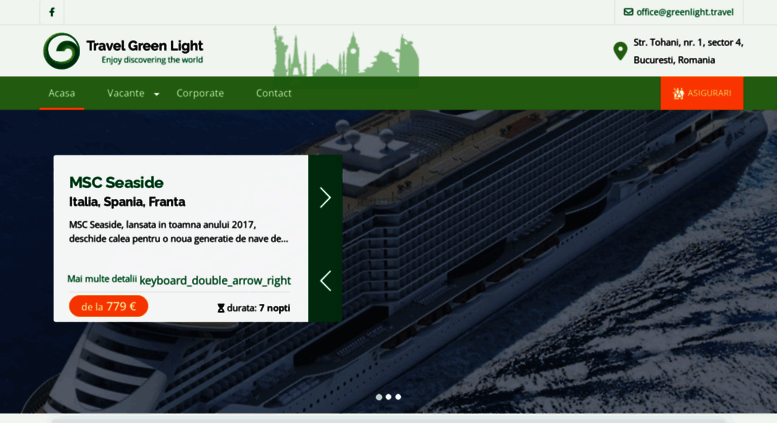Click Travel Green Light site title
The height and width of the screenshot is (423, 777).
click(x=145, y=46)
